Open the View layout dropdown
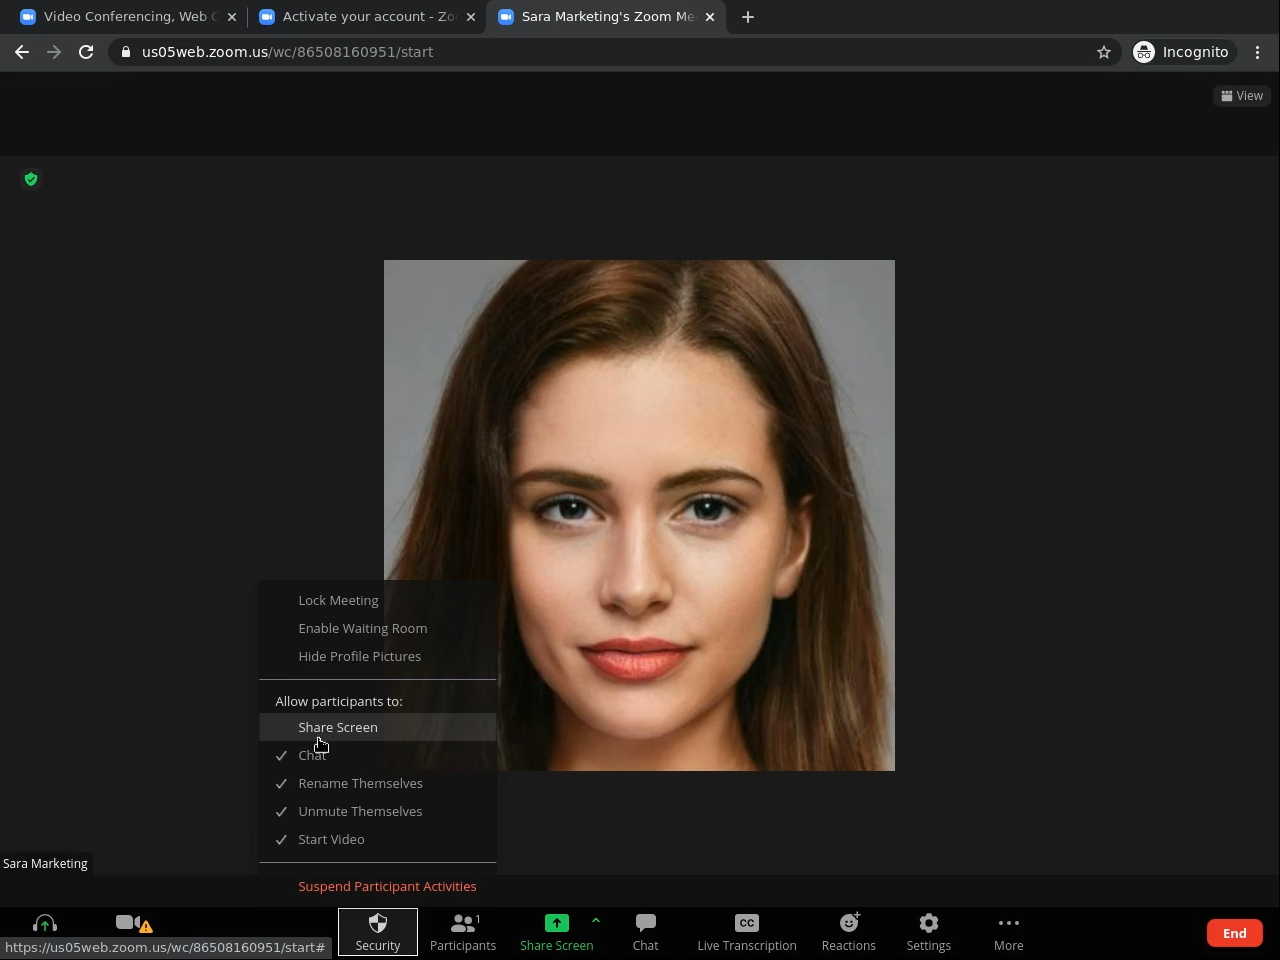The width and height of the screenshot is (1280, 960). [x=1242, y=96]
